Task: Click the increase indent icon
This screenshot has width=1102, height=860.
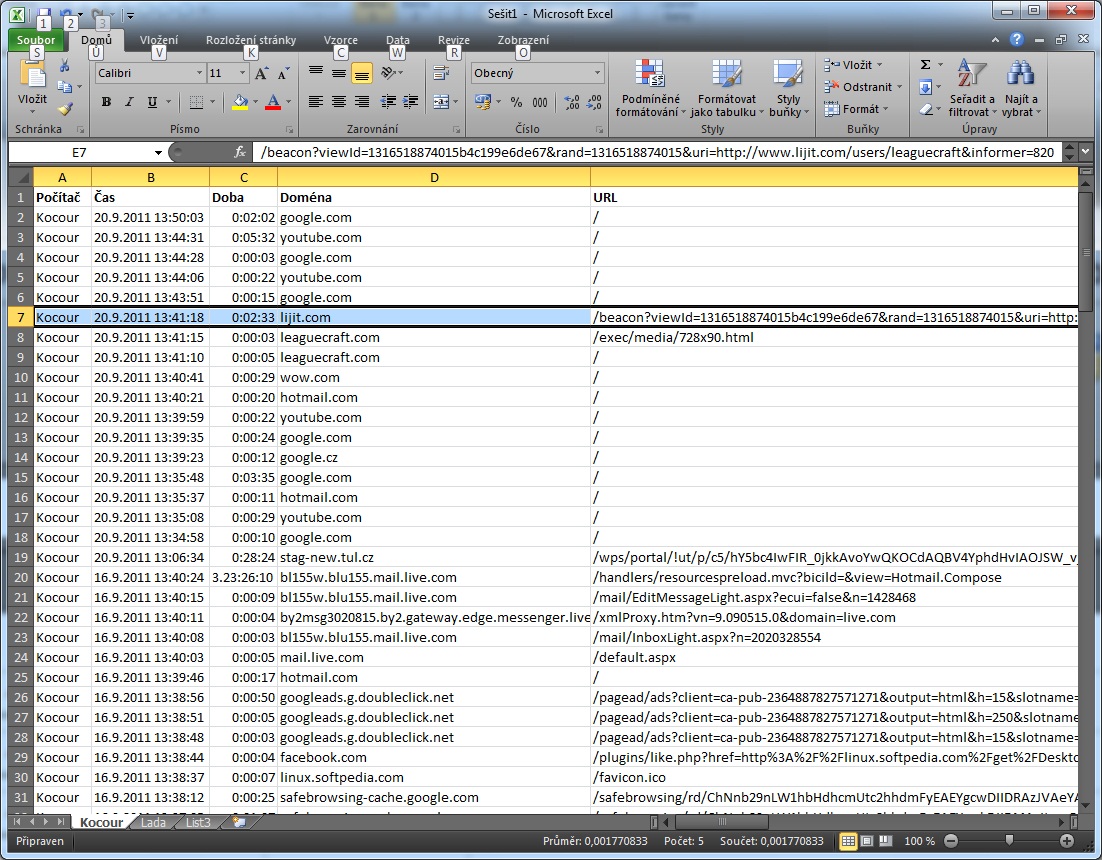Action: coord(410,102)
